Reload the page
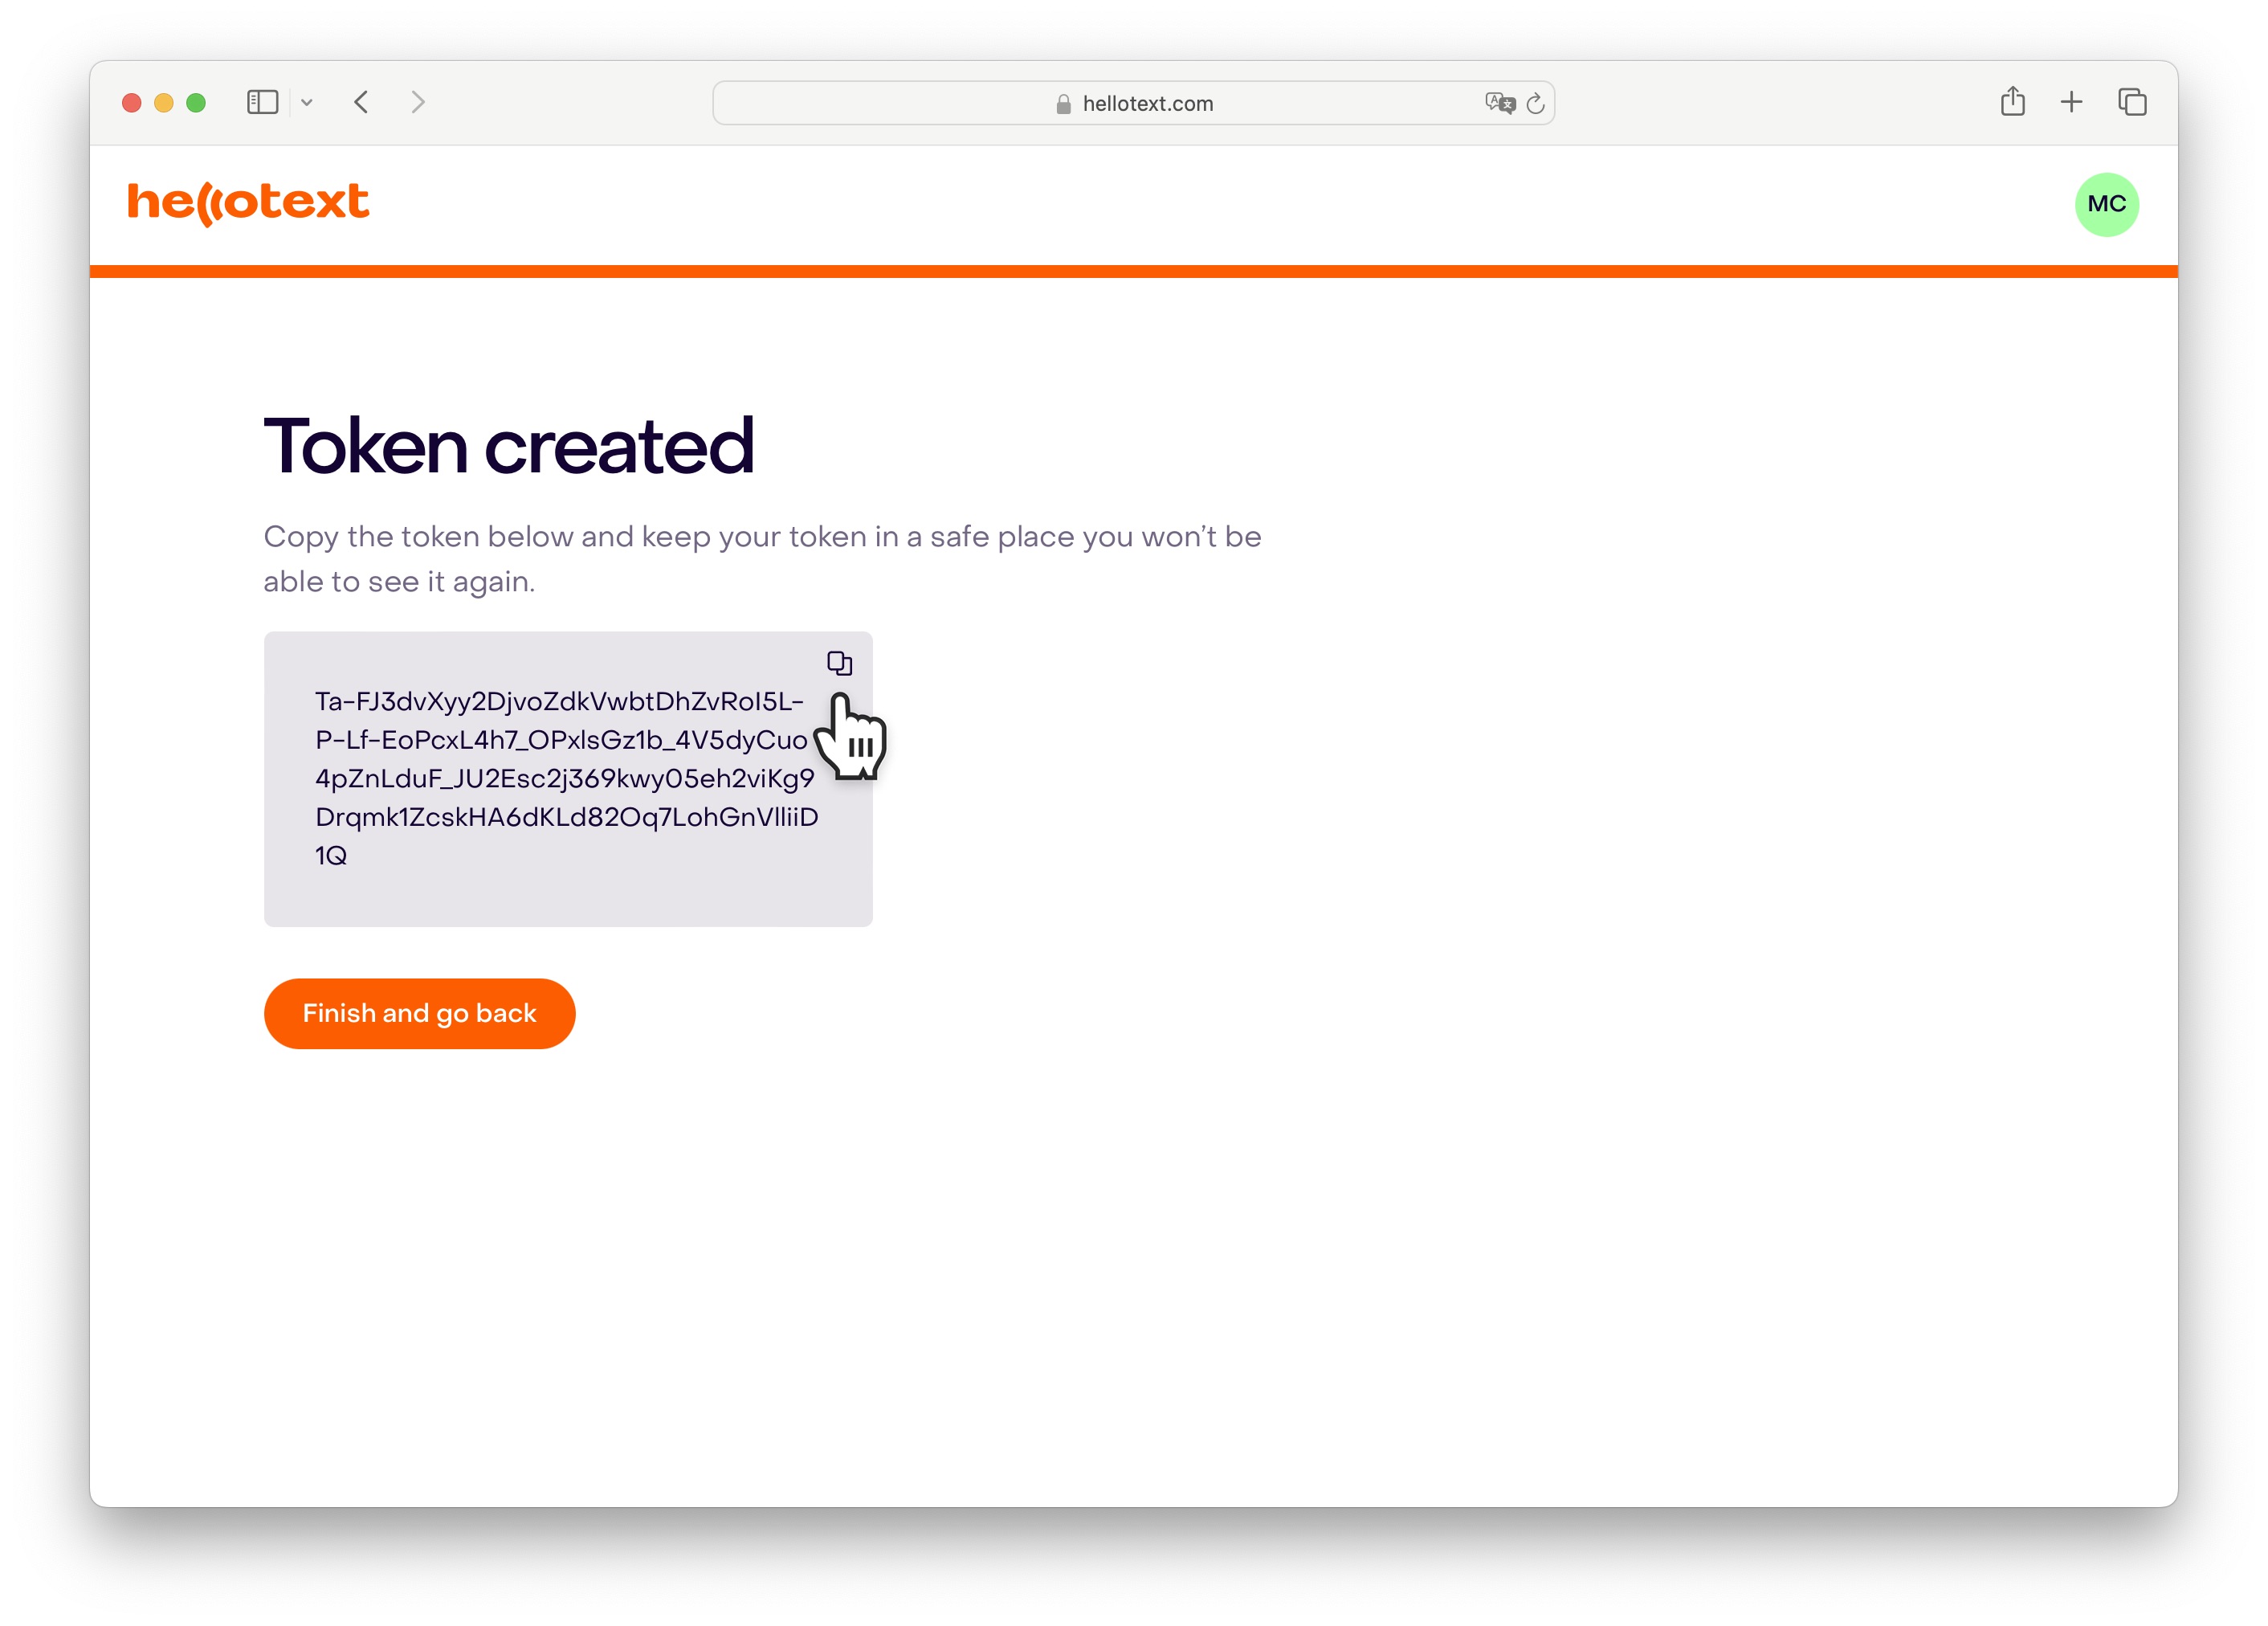The height and width of the screenshot is (1626, 2268). tap(1535, 103)
